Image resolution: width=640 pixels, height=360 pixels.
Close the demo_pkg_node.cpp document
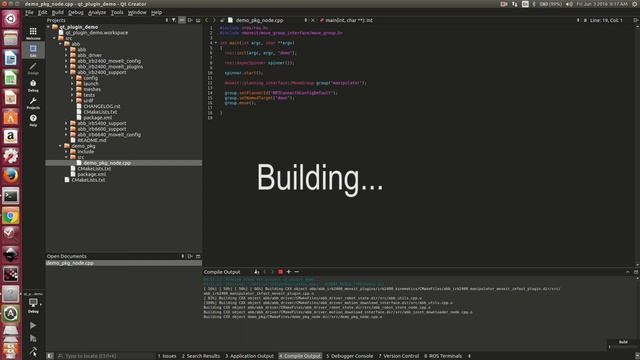coord(313,20)
